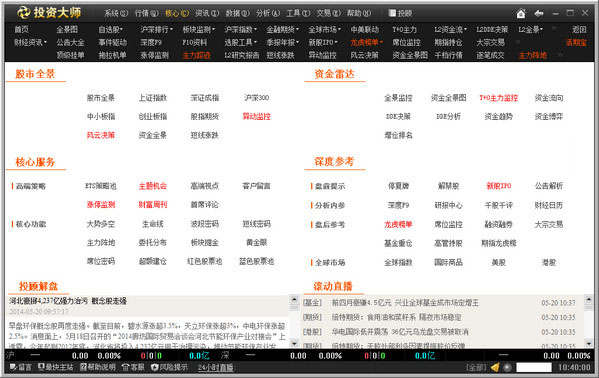Screen dimensions: 599x378
Task: Click the white input box in status bar
Action: (x=534, y=367)
